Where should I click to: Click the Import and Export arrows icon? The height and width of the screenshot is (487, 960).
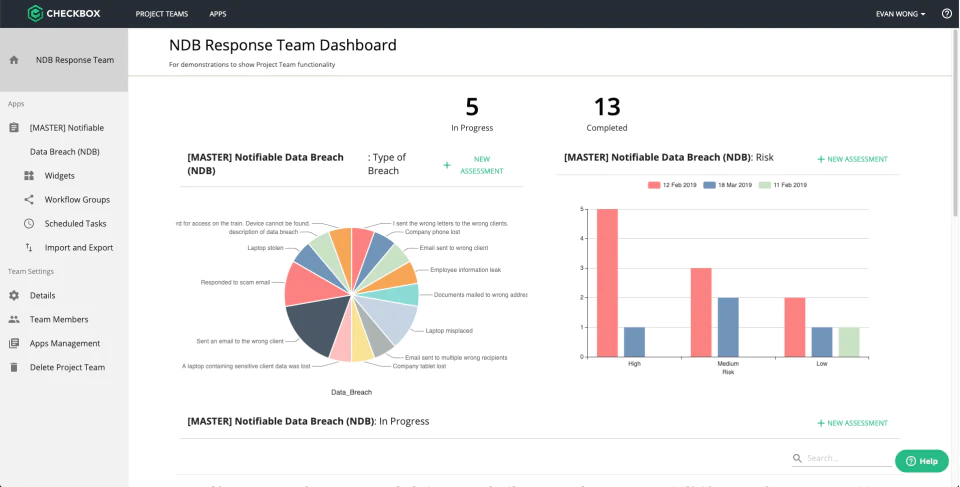click(29, 247)
